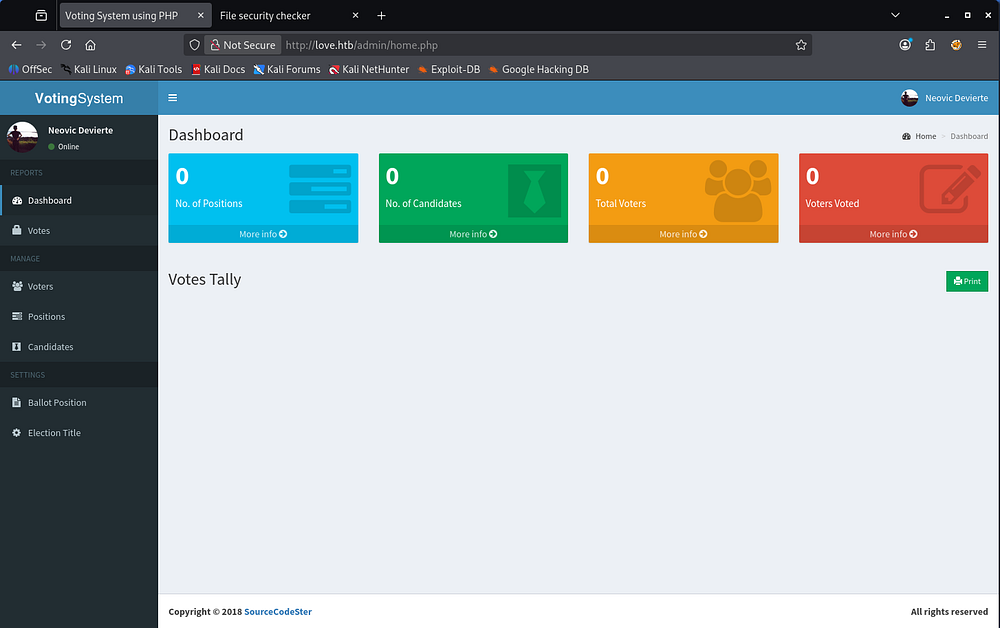Screen dimensions: 1000x628
Task: Open More info under Voters Voted
Action: click(x=893, y=234)
